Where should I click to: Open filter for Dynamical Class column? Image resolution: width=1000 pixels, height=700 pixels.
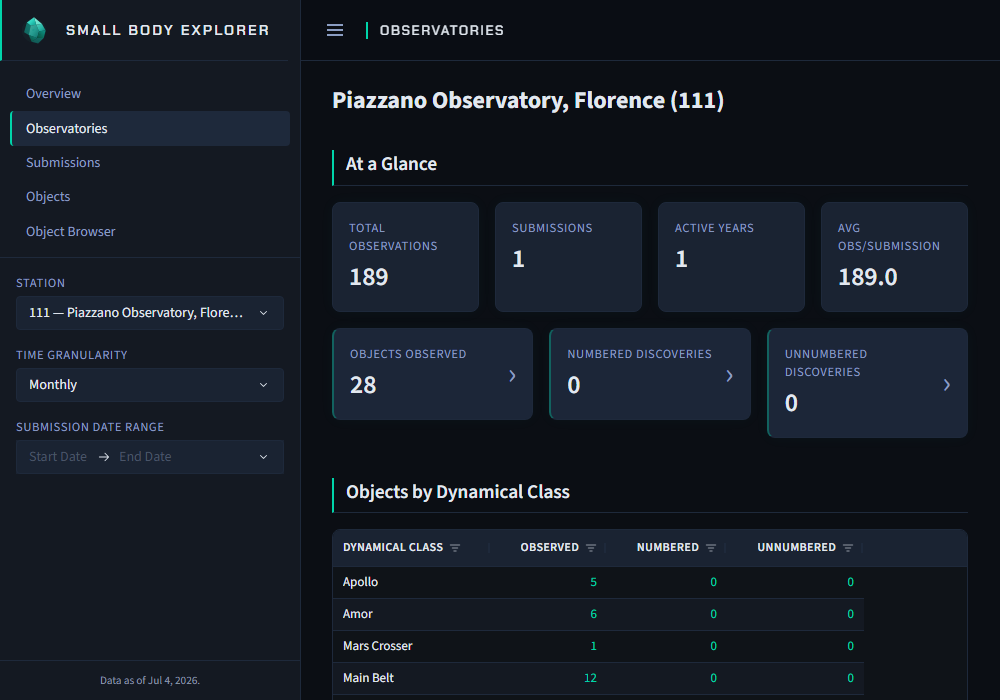click(455, 548)
